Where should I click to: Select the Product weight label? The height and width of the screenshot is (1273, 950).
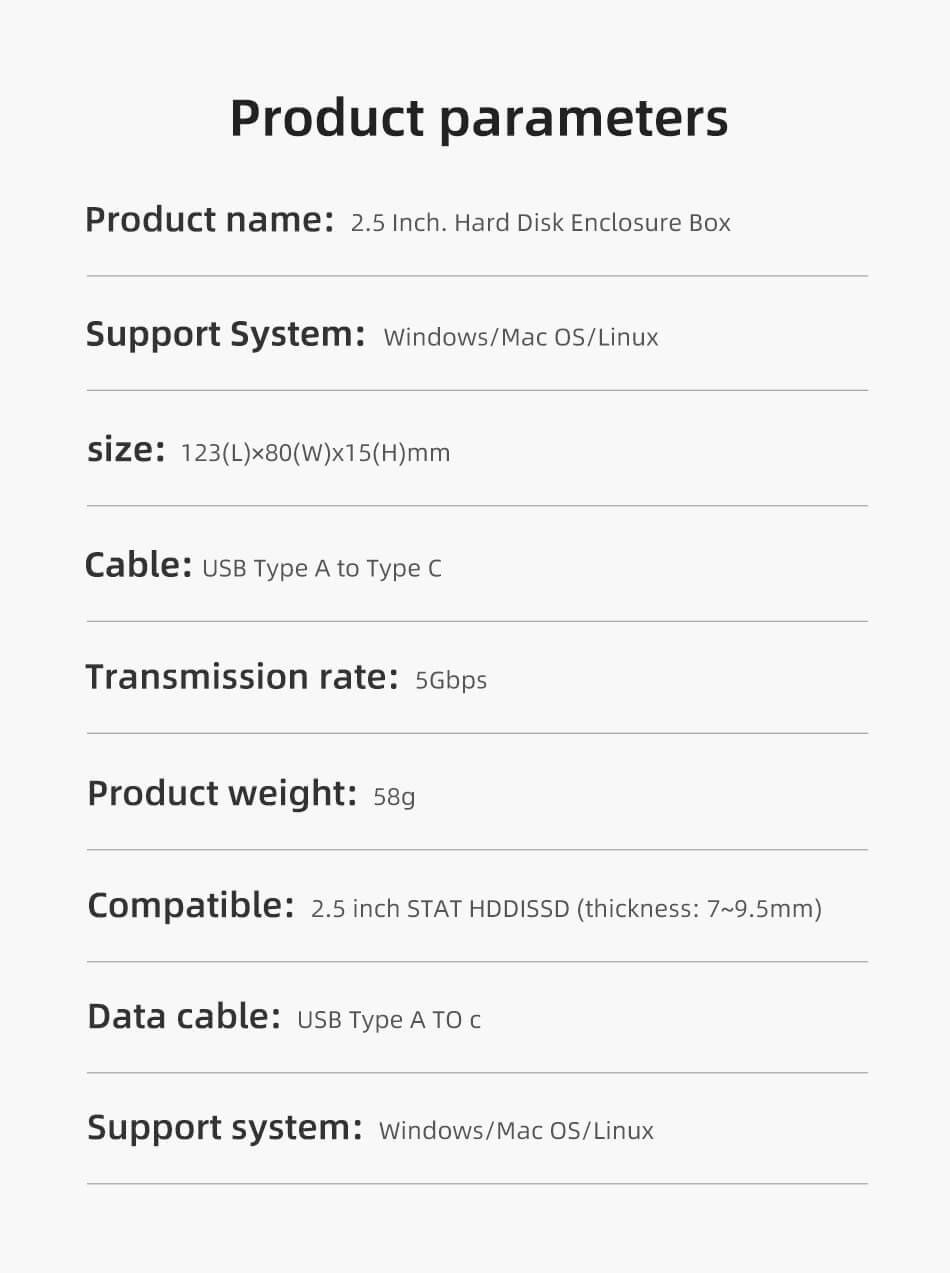222,794
